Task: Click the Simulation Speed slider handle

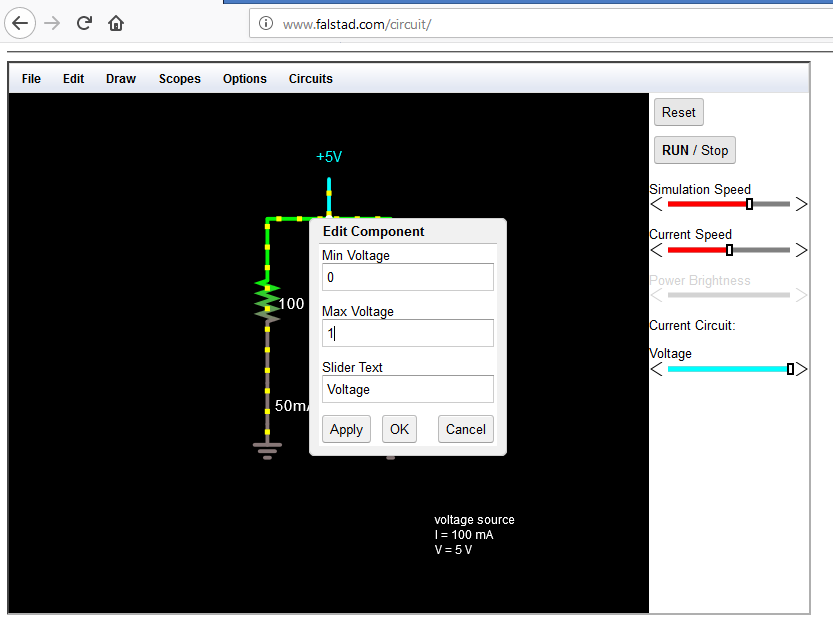Action: (x=749, y=204)
